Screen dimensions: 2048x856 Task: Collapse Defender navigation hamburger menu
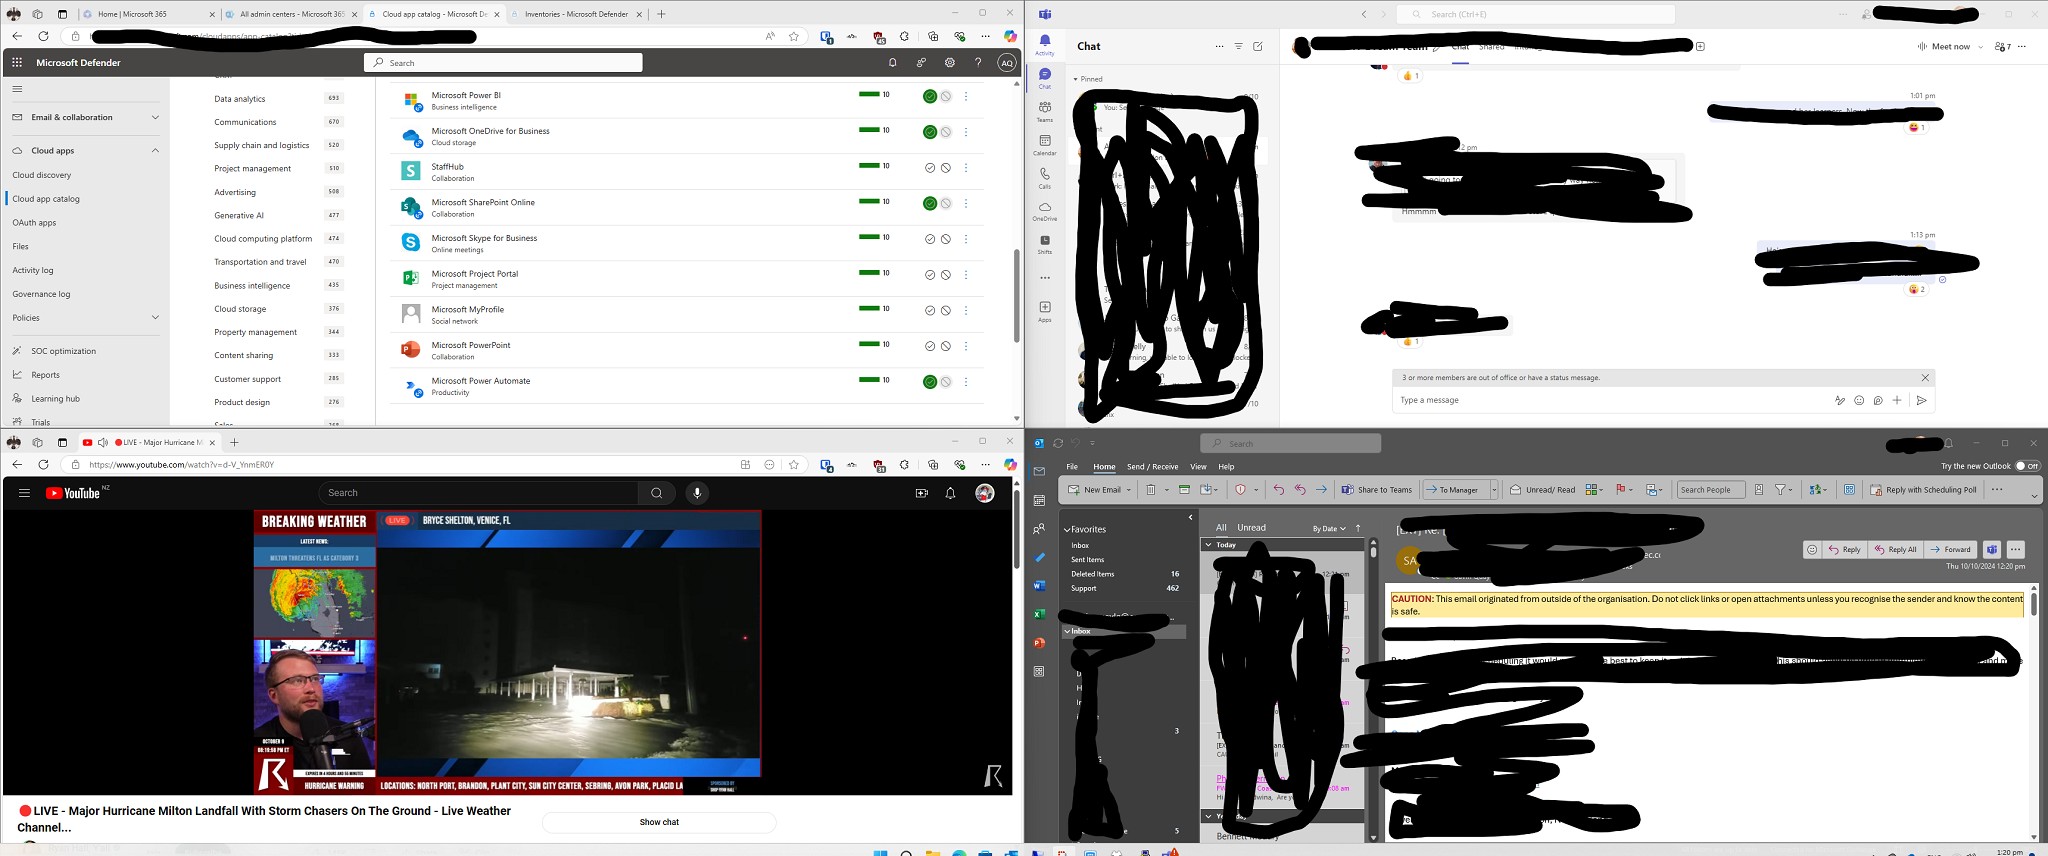click(x=17, y=89)
